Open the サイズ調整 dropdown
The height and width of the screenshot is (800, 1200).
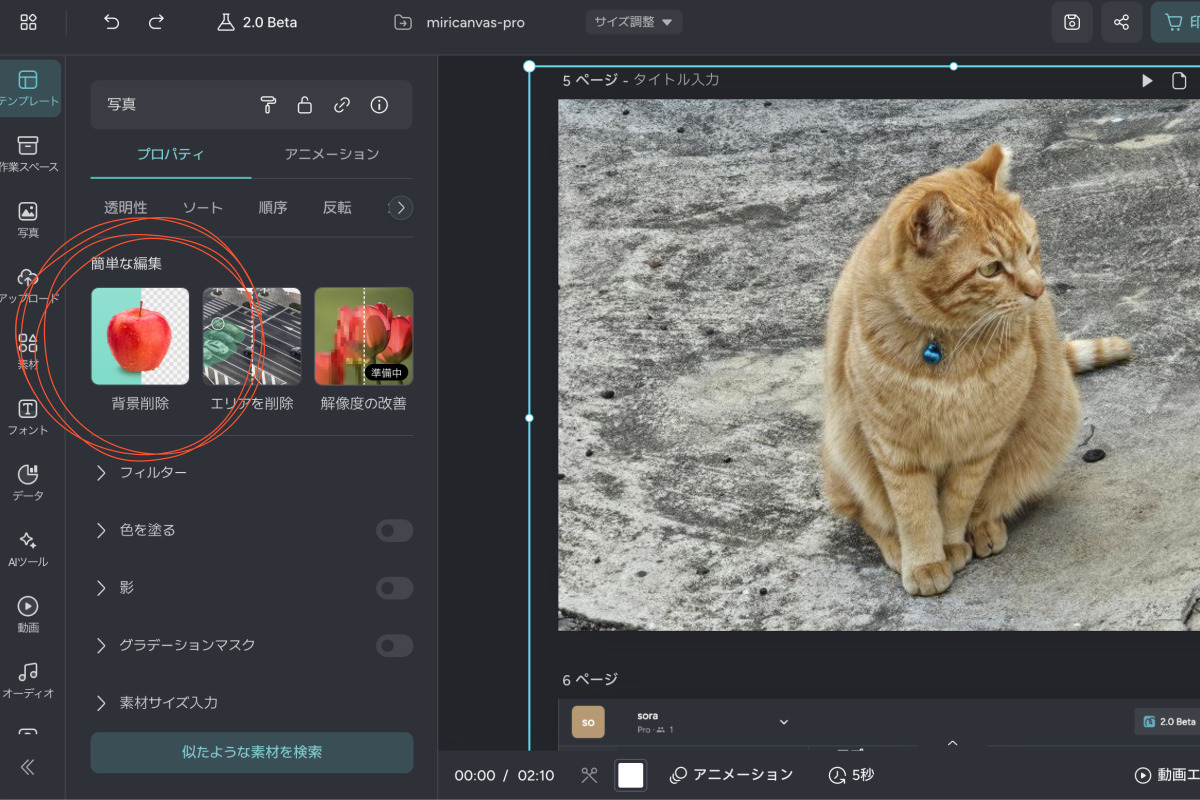633,22
